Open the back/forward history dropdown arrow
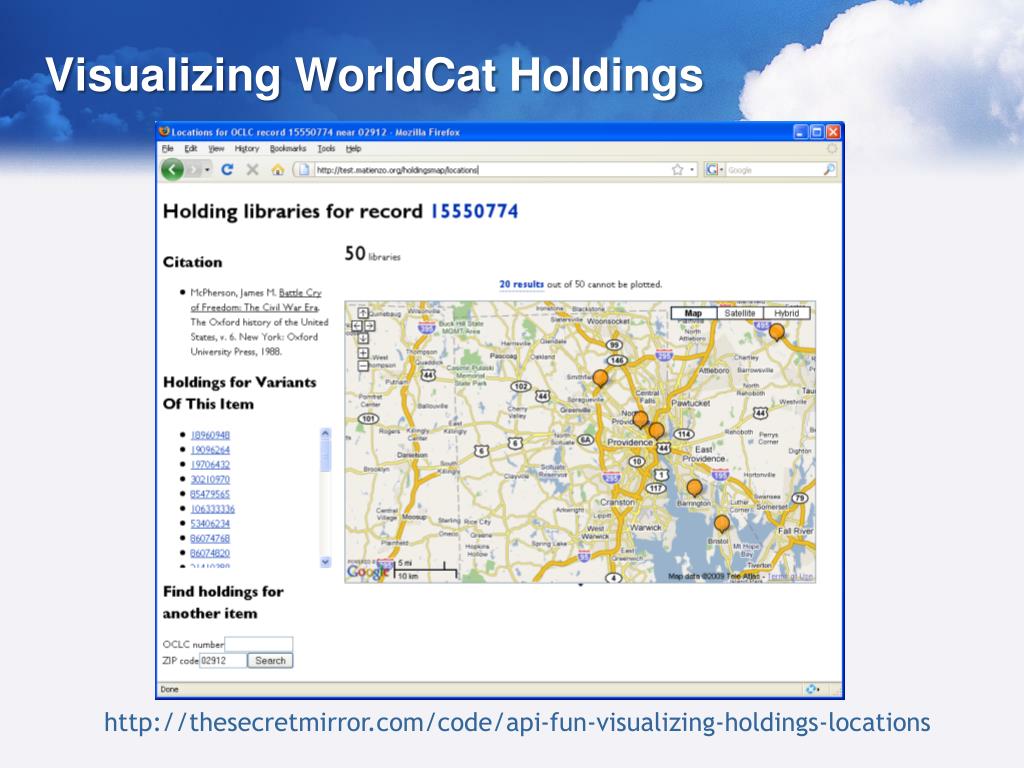The width and height of the screenshot is (1024, 768). [x=207, y=170]
